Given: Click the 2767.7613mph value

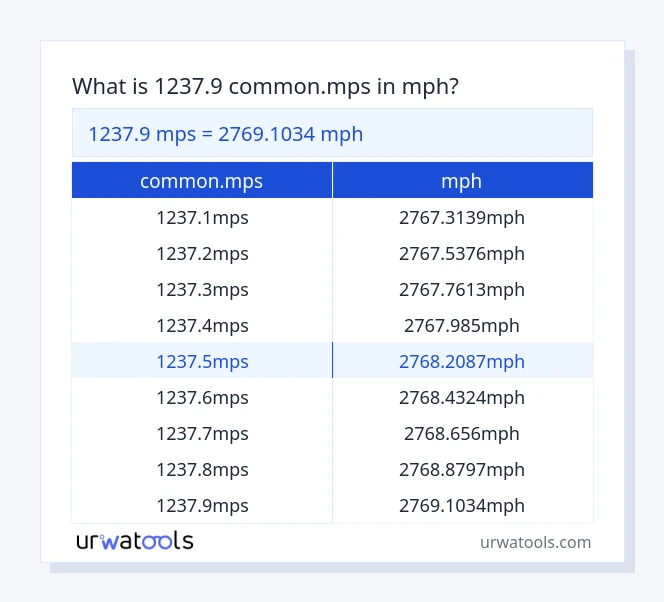Looking at the screenshot, I should [x=461, y=289].
